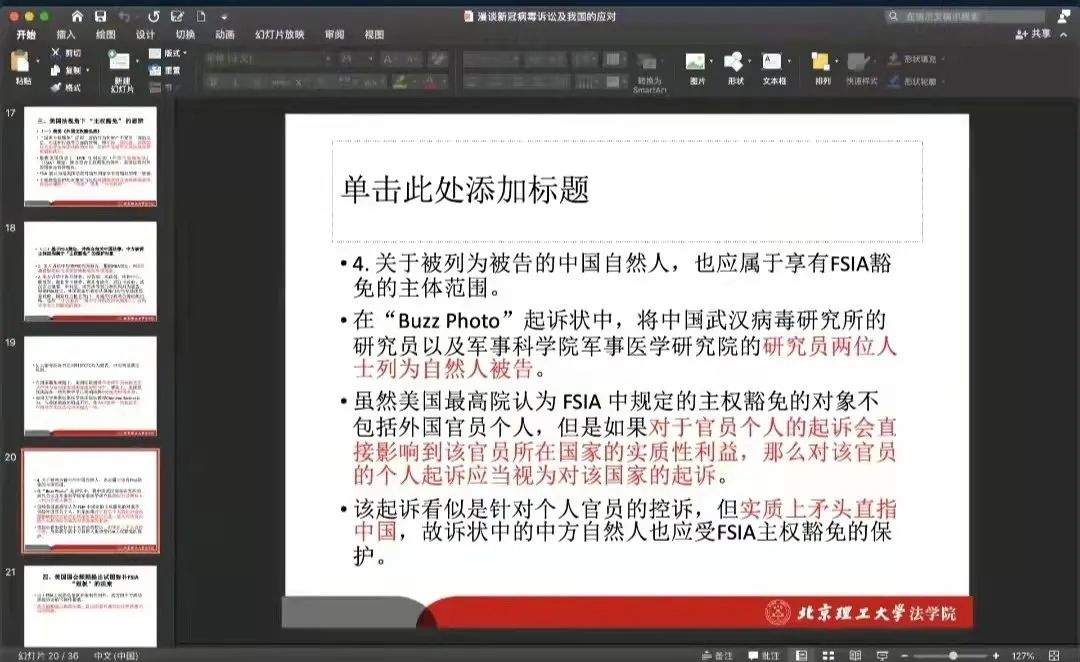This screenshot has width=1080, height=662.
Task: Click the Cut (剪切) scissors icon
Action: [56, 52]
